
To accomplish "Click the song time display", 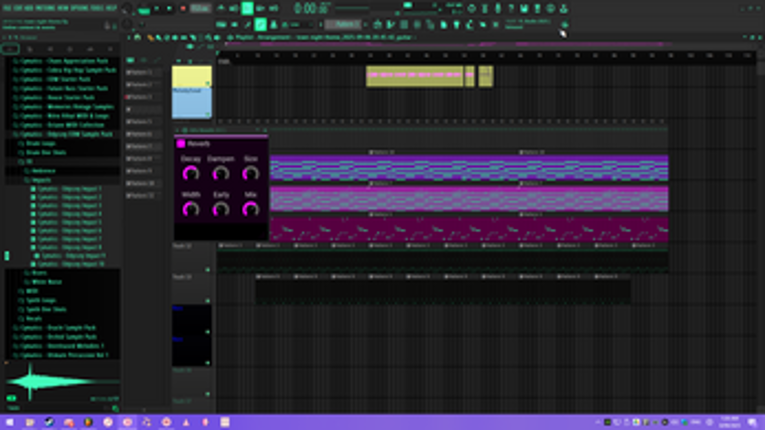I will click(312, 8).
